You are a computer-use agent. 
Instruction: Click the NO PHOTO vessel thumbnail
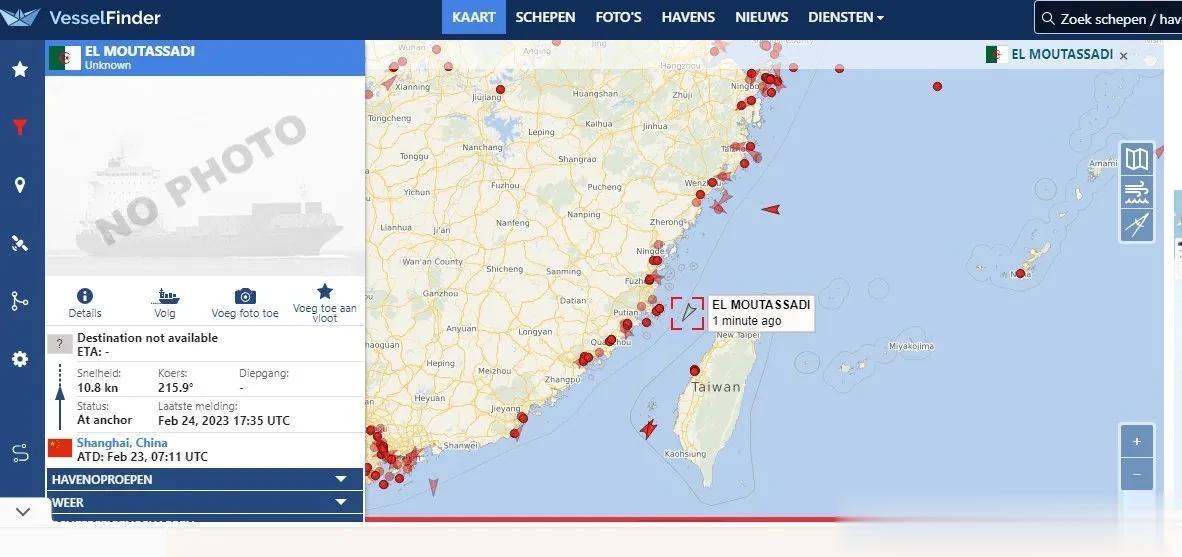click(205, 175)
